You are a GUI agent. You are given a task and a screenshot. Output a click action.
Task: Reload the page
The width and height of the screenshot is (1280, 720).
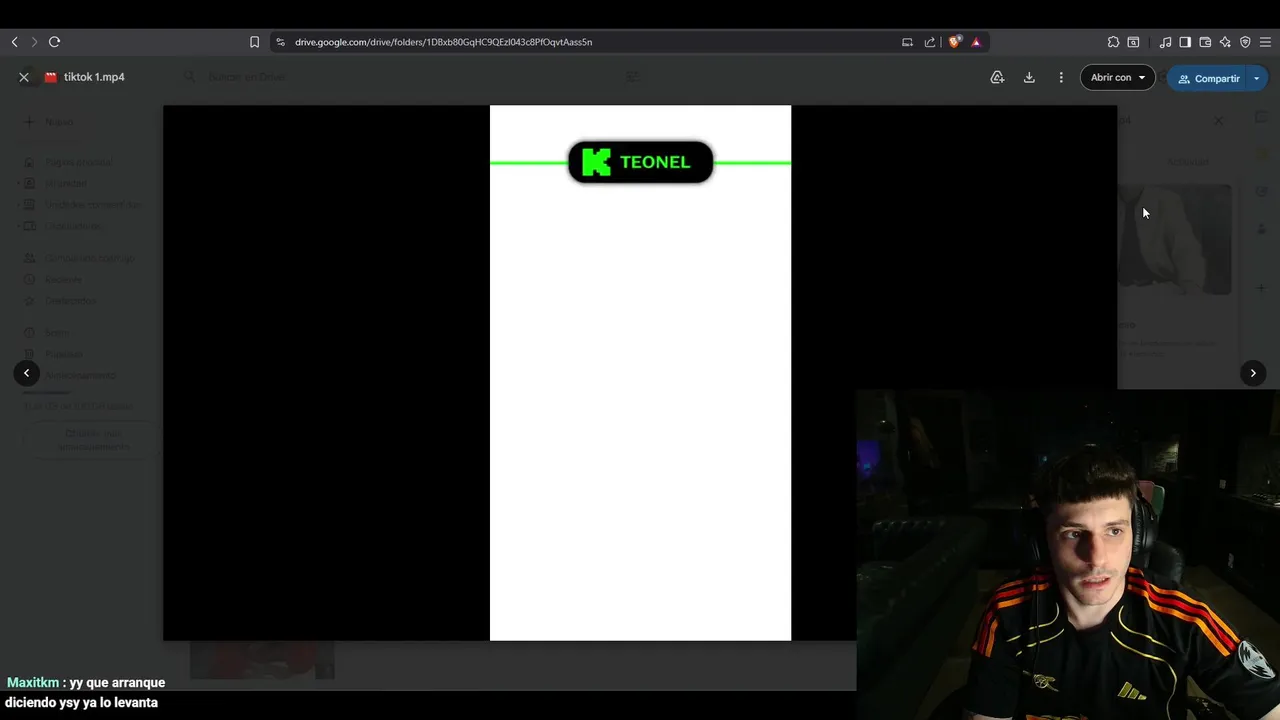55,42
